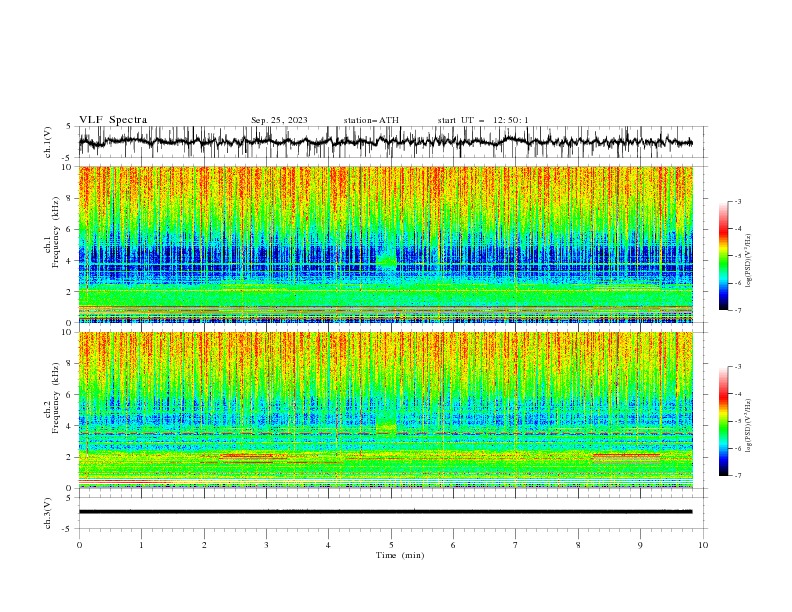Click time axis tick label '10'
The width and height of the screenshot is (792, 612).
click(x=703, y=545)
